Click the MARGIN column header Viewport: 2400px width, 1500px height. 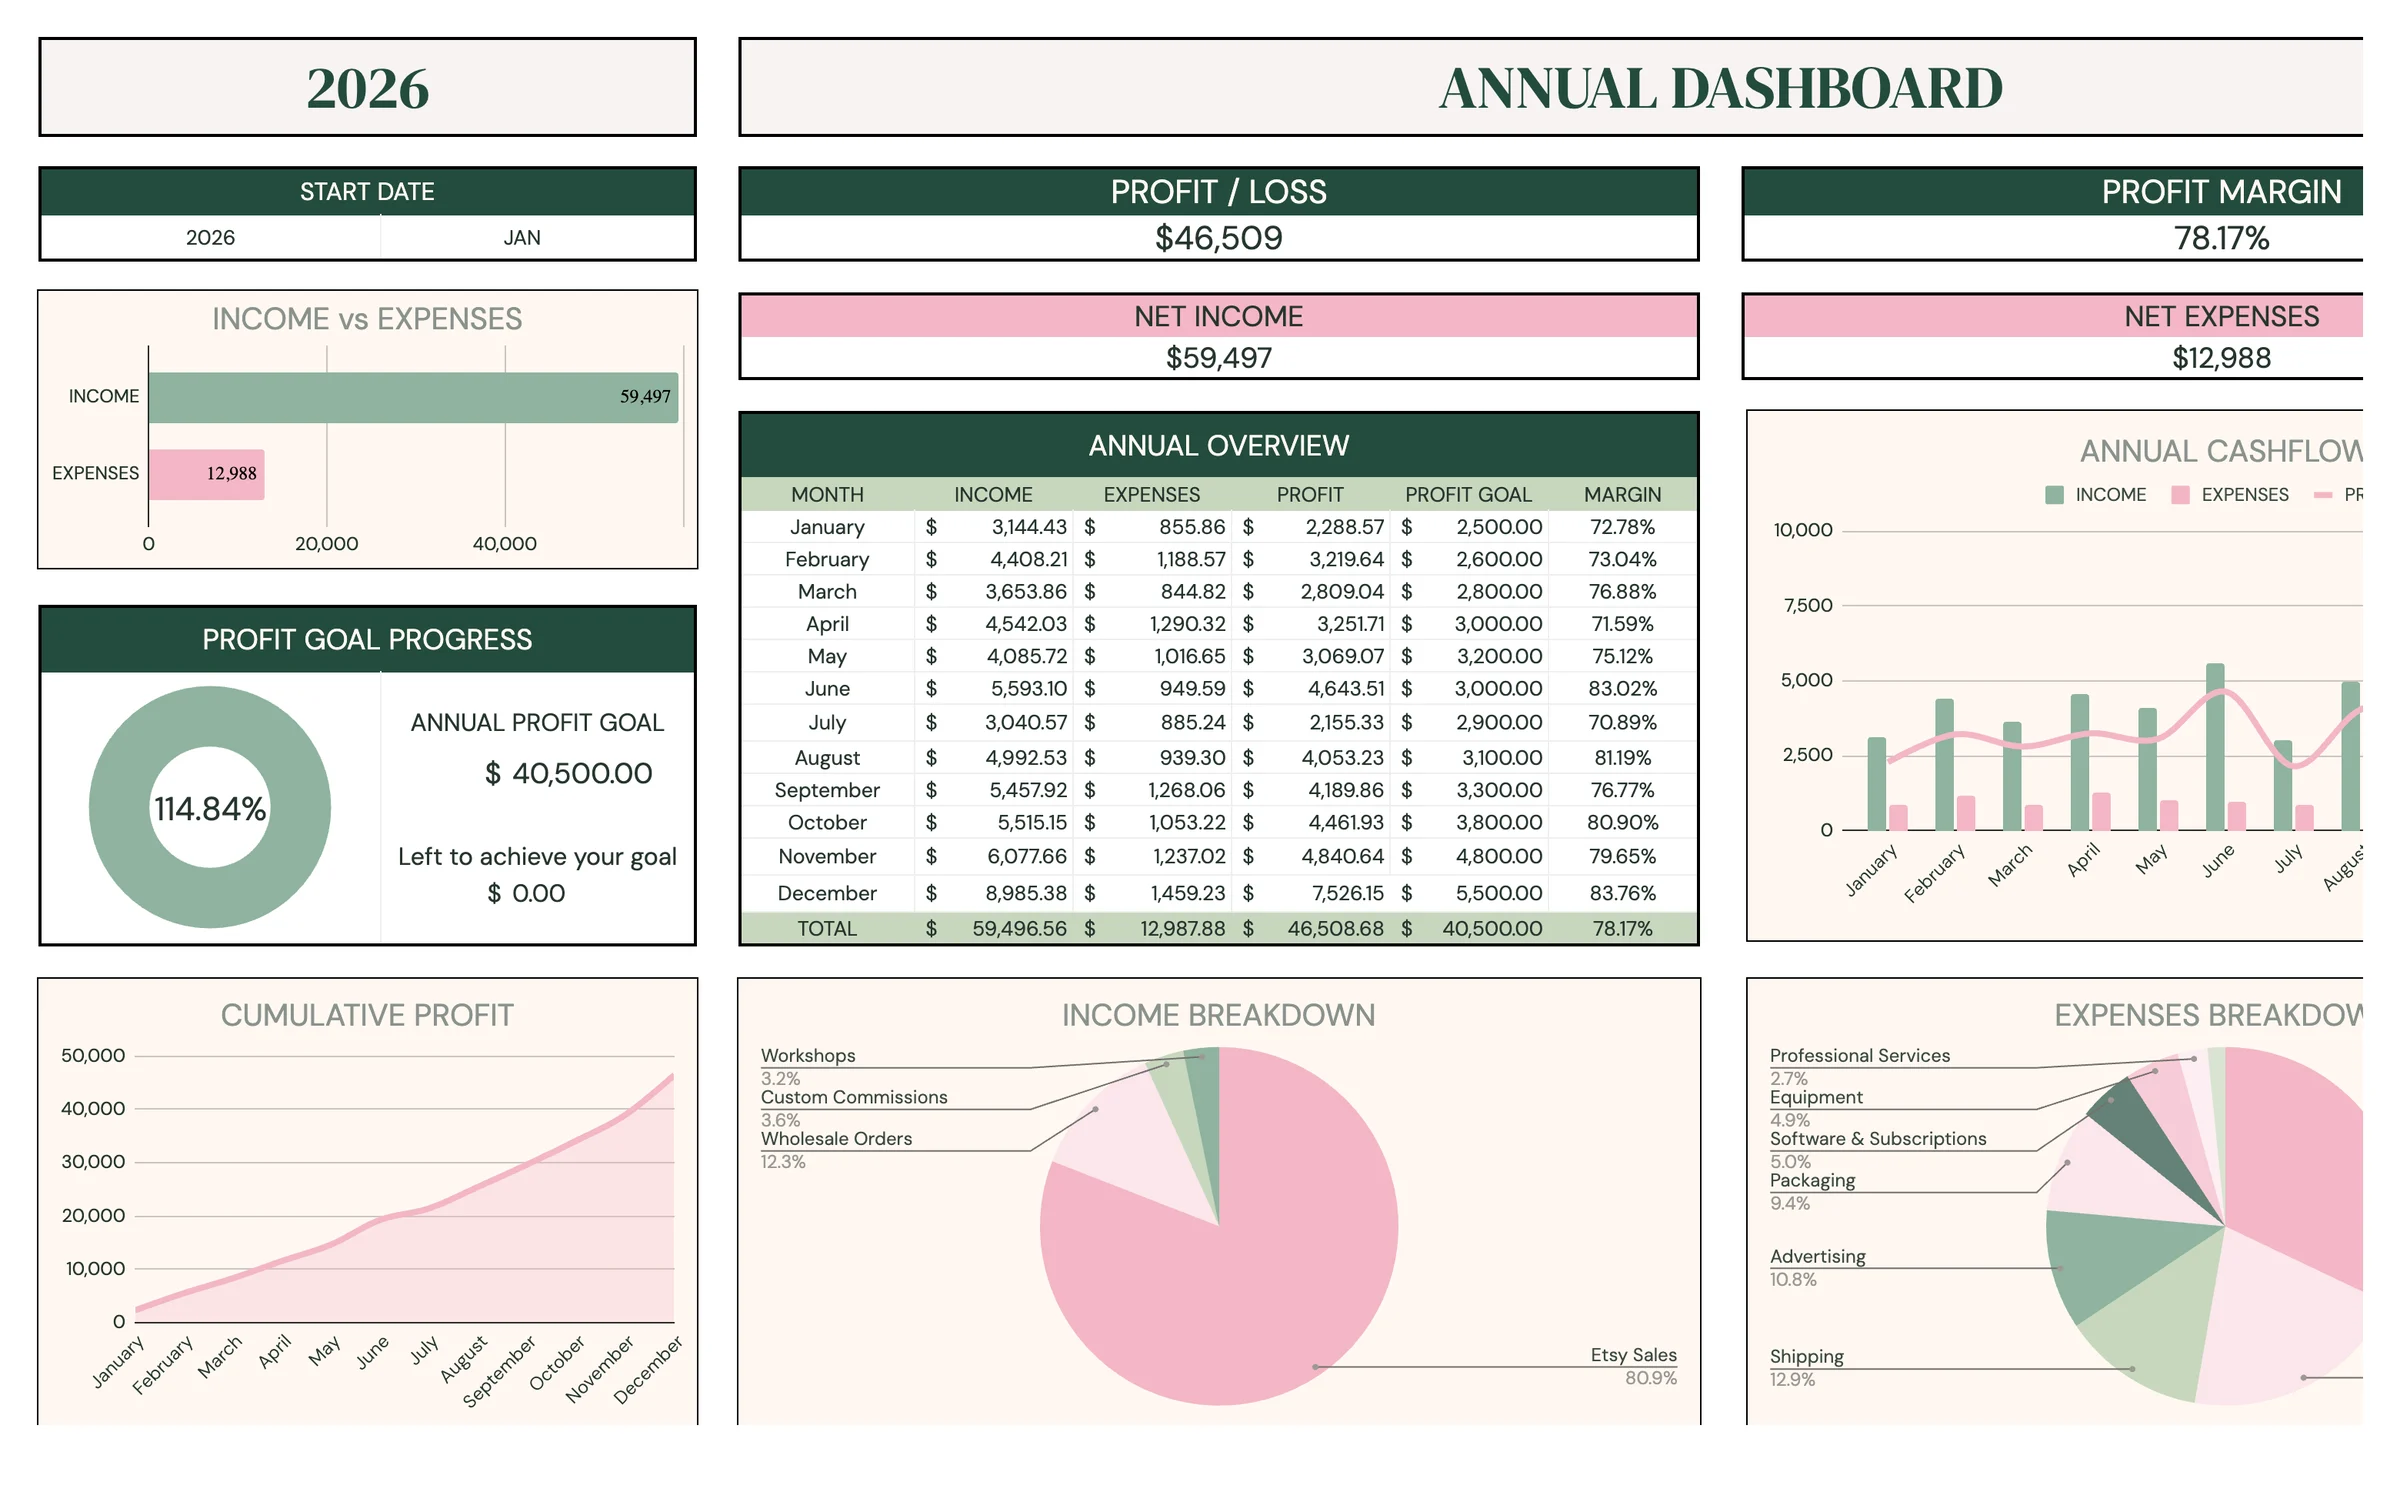coord(1622,494)
